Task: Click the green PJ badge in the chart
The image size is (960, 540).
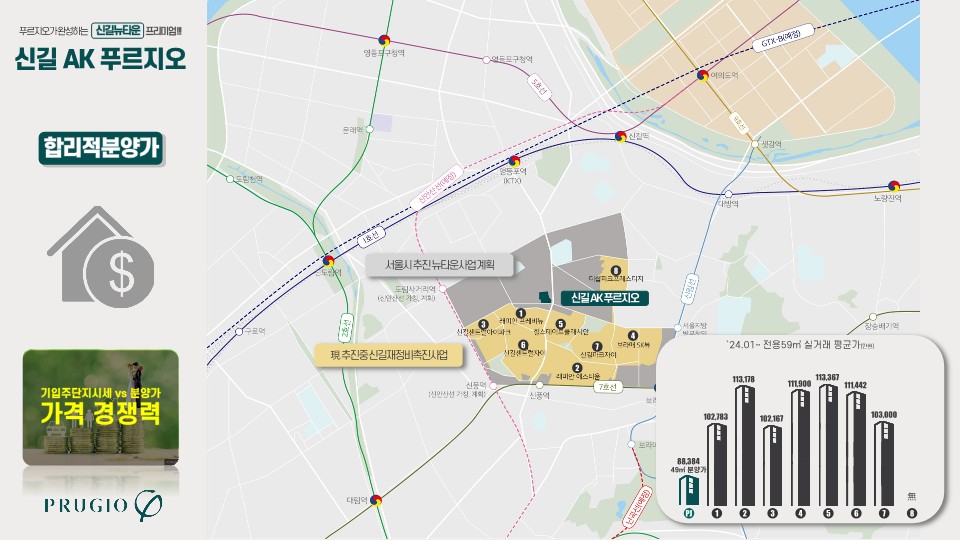Action: pyautogui.click(x=688, y=514)
